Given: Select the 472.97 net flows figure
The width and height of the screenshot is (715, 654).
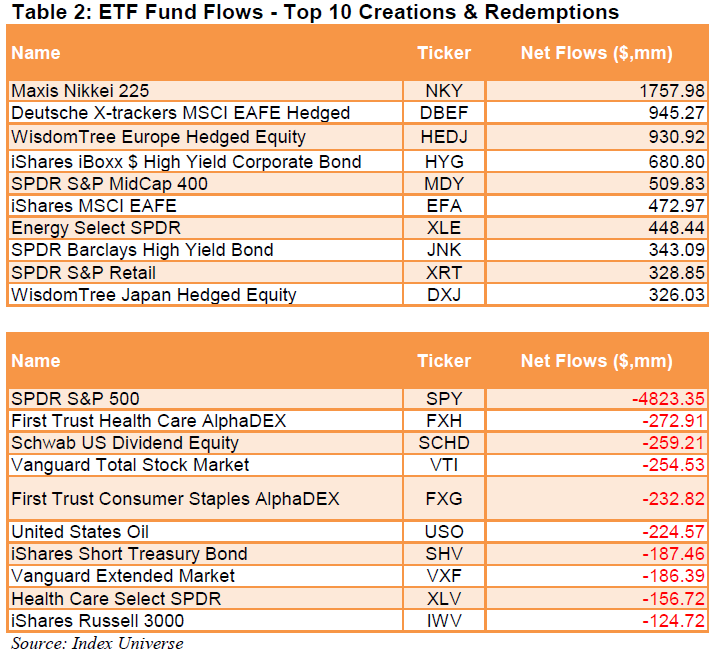Looking at the screenshot, I should (675, 206).
